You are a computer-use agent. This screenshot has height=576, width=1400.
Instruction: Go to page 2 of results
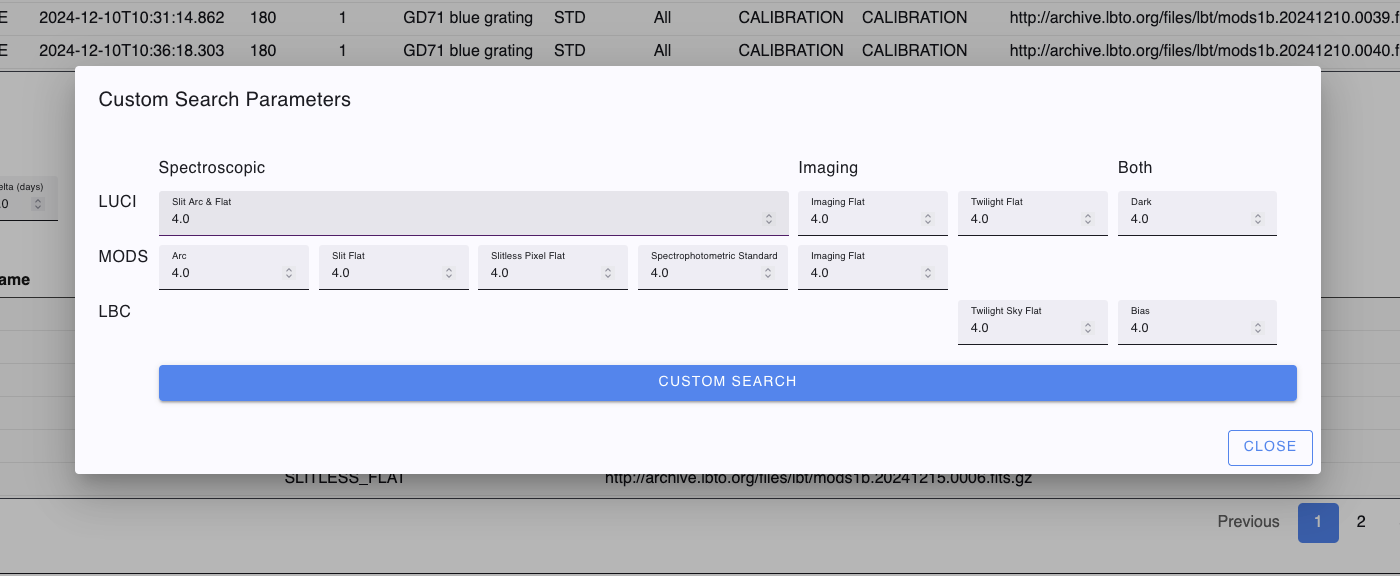click(x=1360, y=522)
